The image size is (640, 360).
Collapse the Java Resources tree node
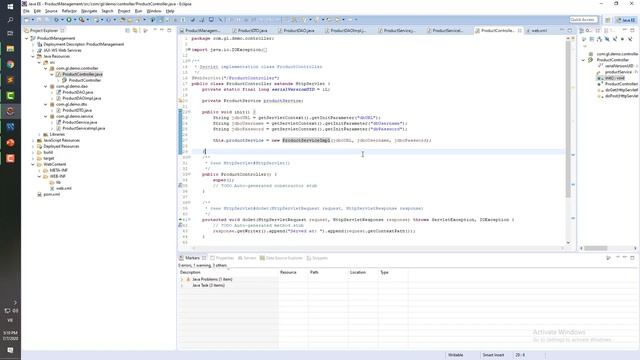pyautogui.click(x=33, y=56)
